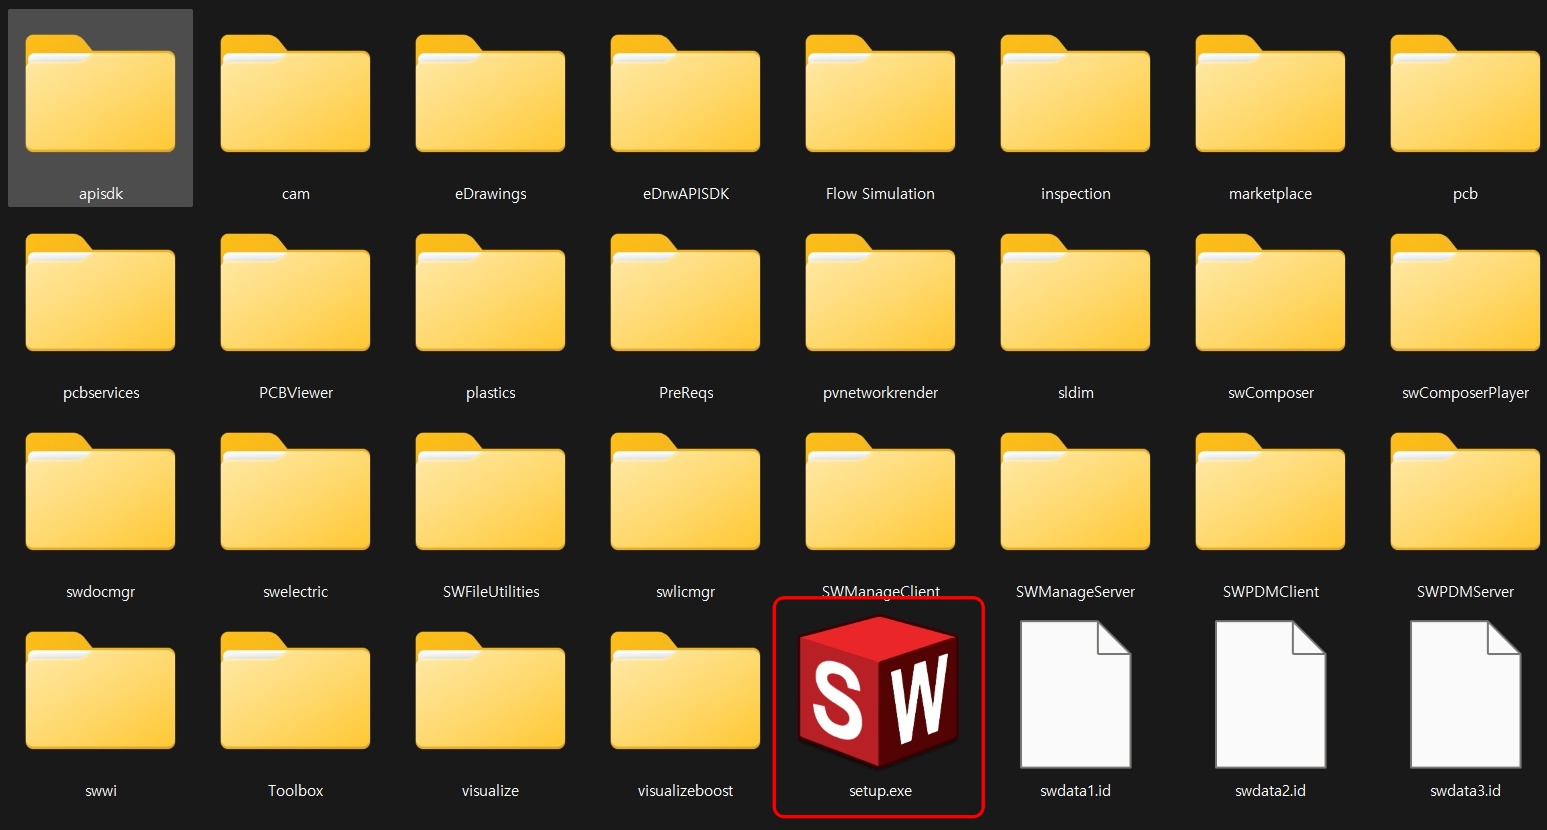
Task: Click the swComposerPlayer folder icon
Action: pyautogui.click(x=1465, y=293)
